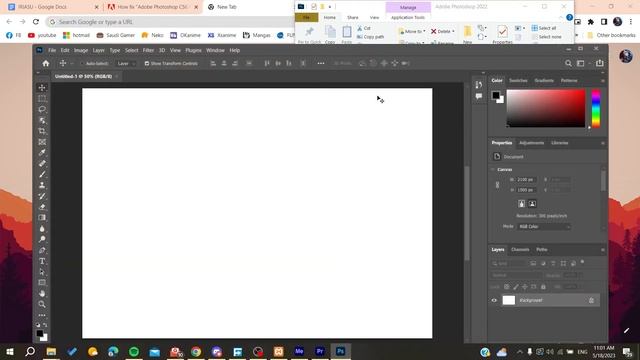Click the Search magnifier in options bar
Viewport: 640px width, 360px height.
568,63
